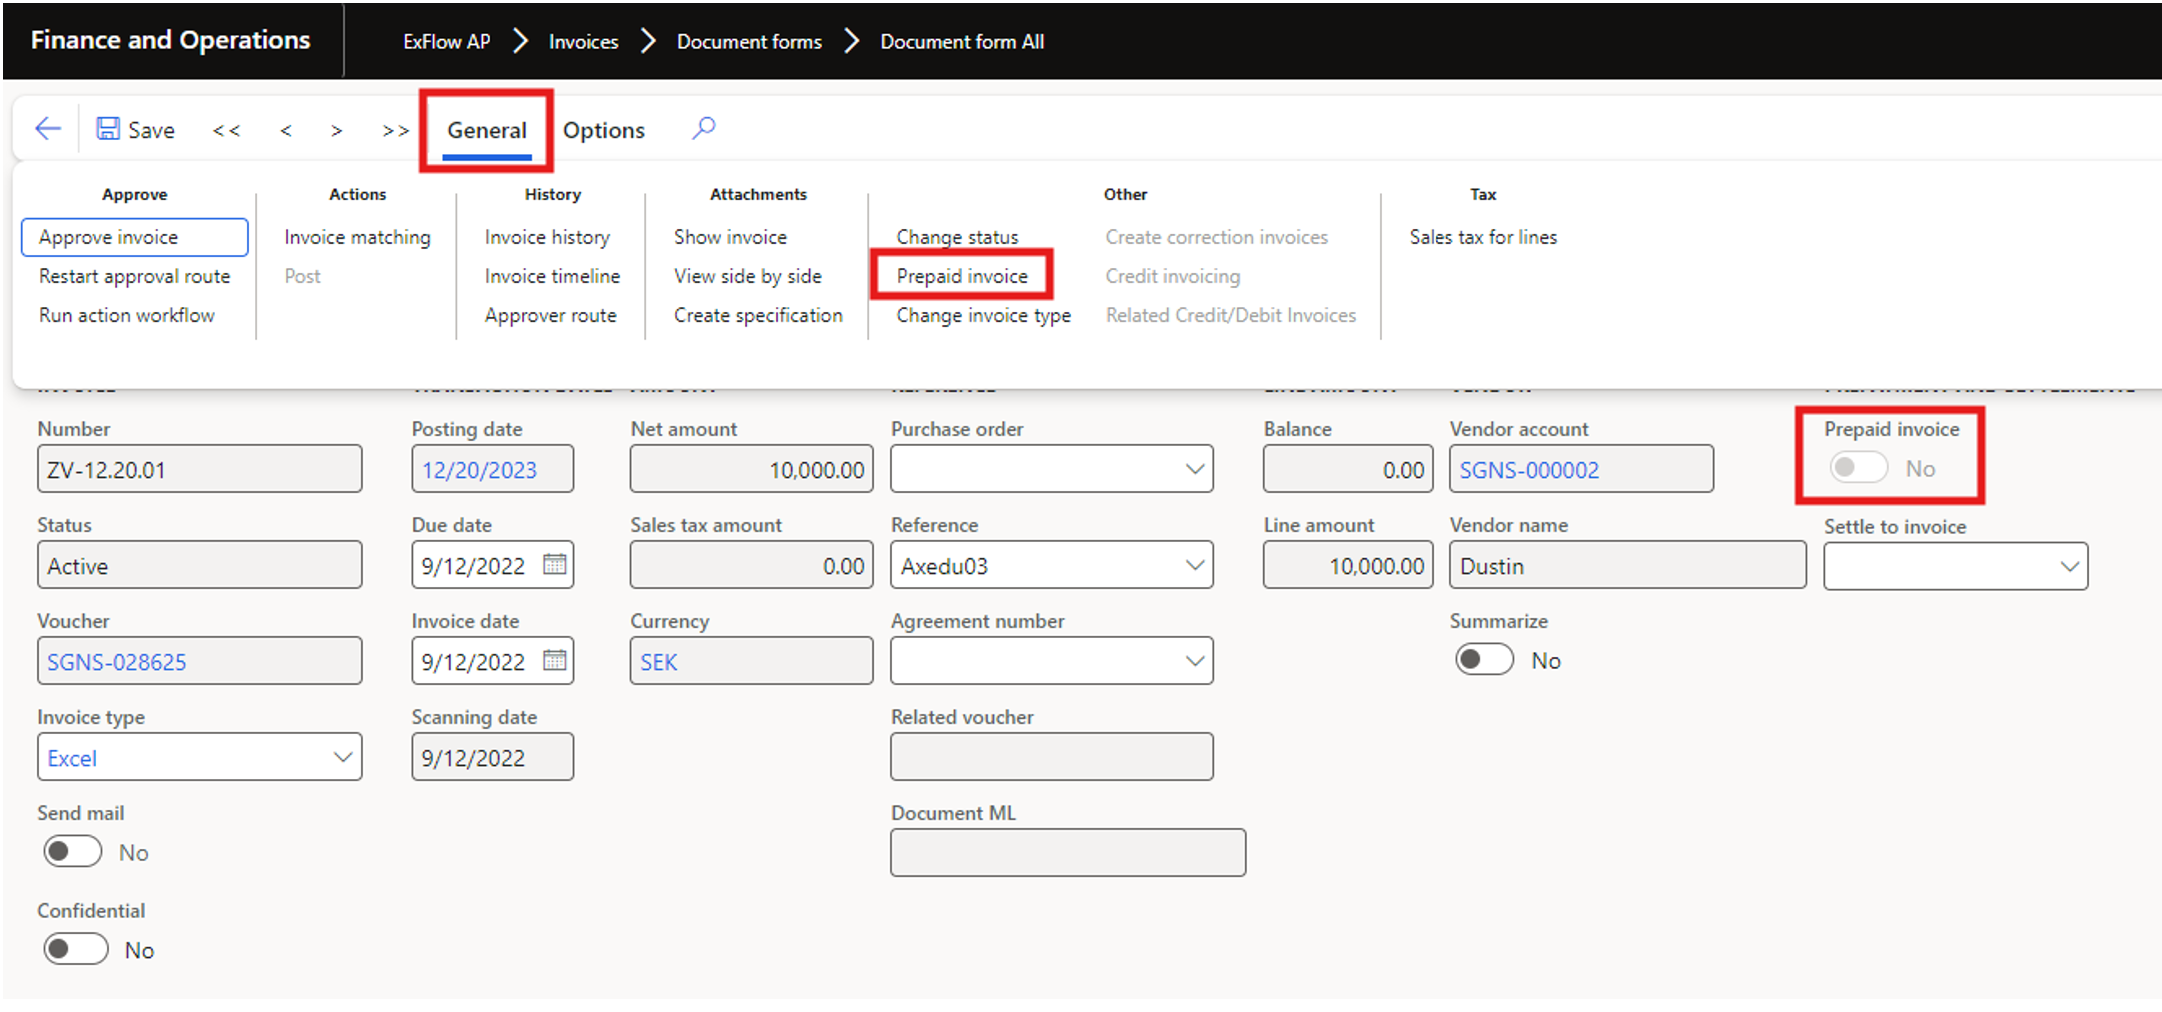Screen dimensions: 2162x1012
Task: Click Document forms breadcrumb
Action: [749, 41]
